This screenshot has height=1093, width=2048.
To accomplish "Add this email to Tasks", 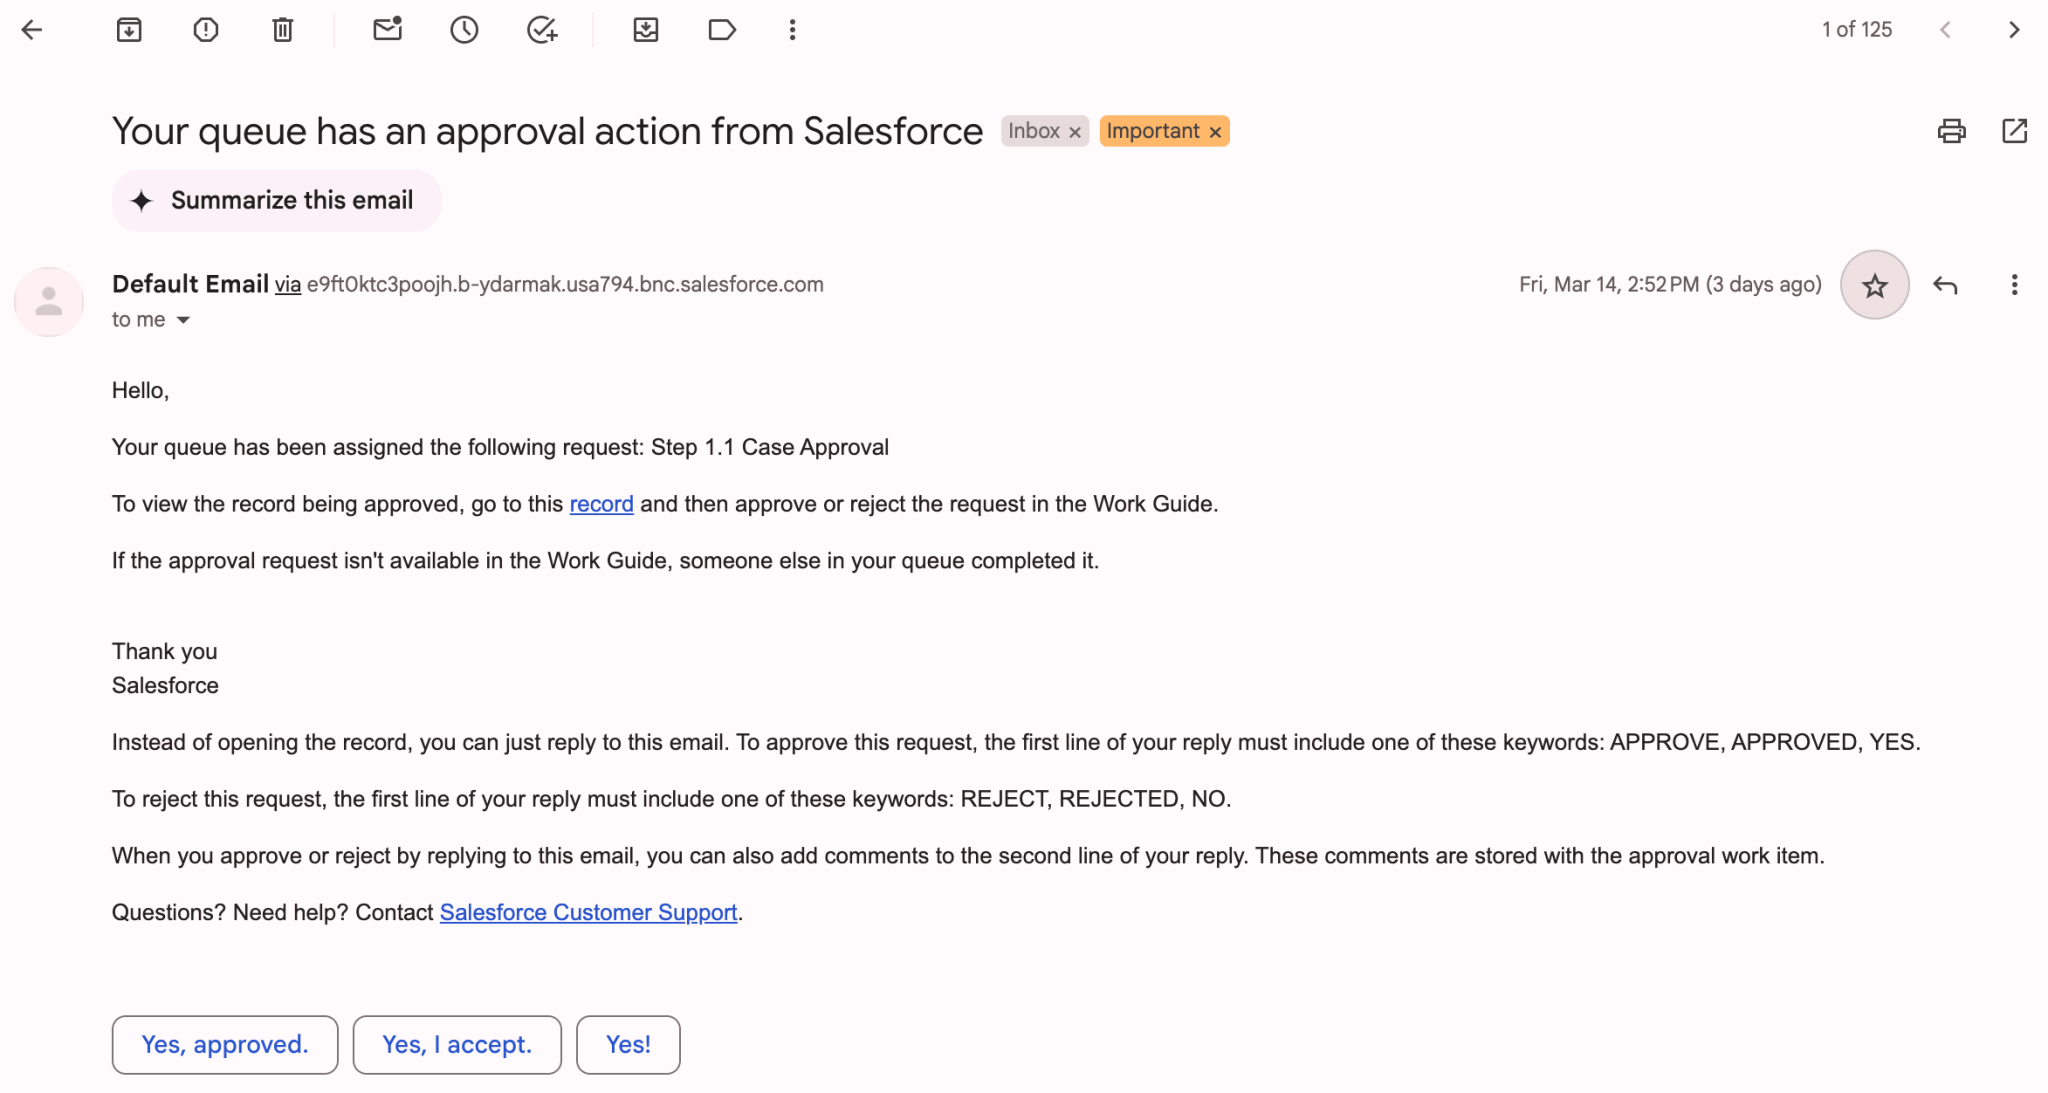I will [x=541, y=30].
